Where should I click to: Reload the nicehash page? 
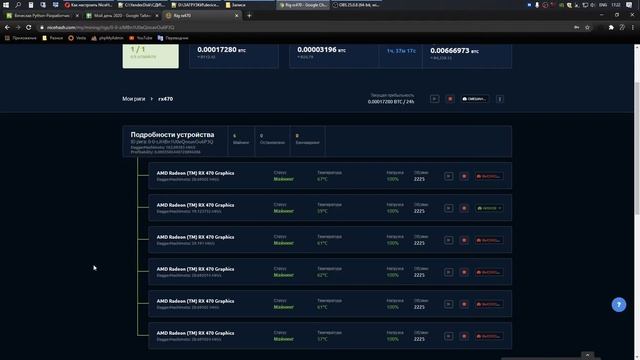(29, 27)
